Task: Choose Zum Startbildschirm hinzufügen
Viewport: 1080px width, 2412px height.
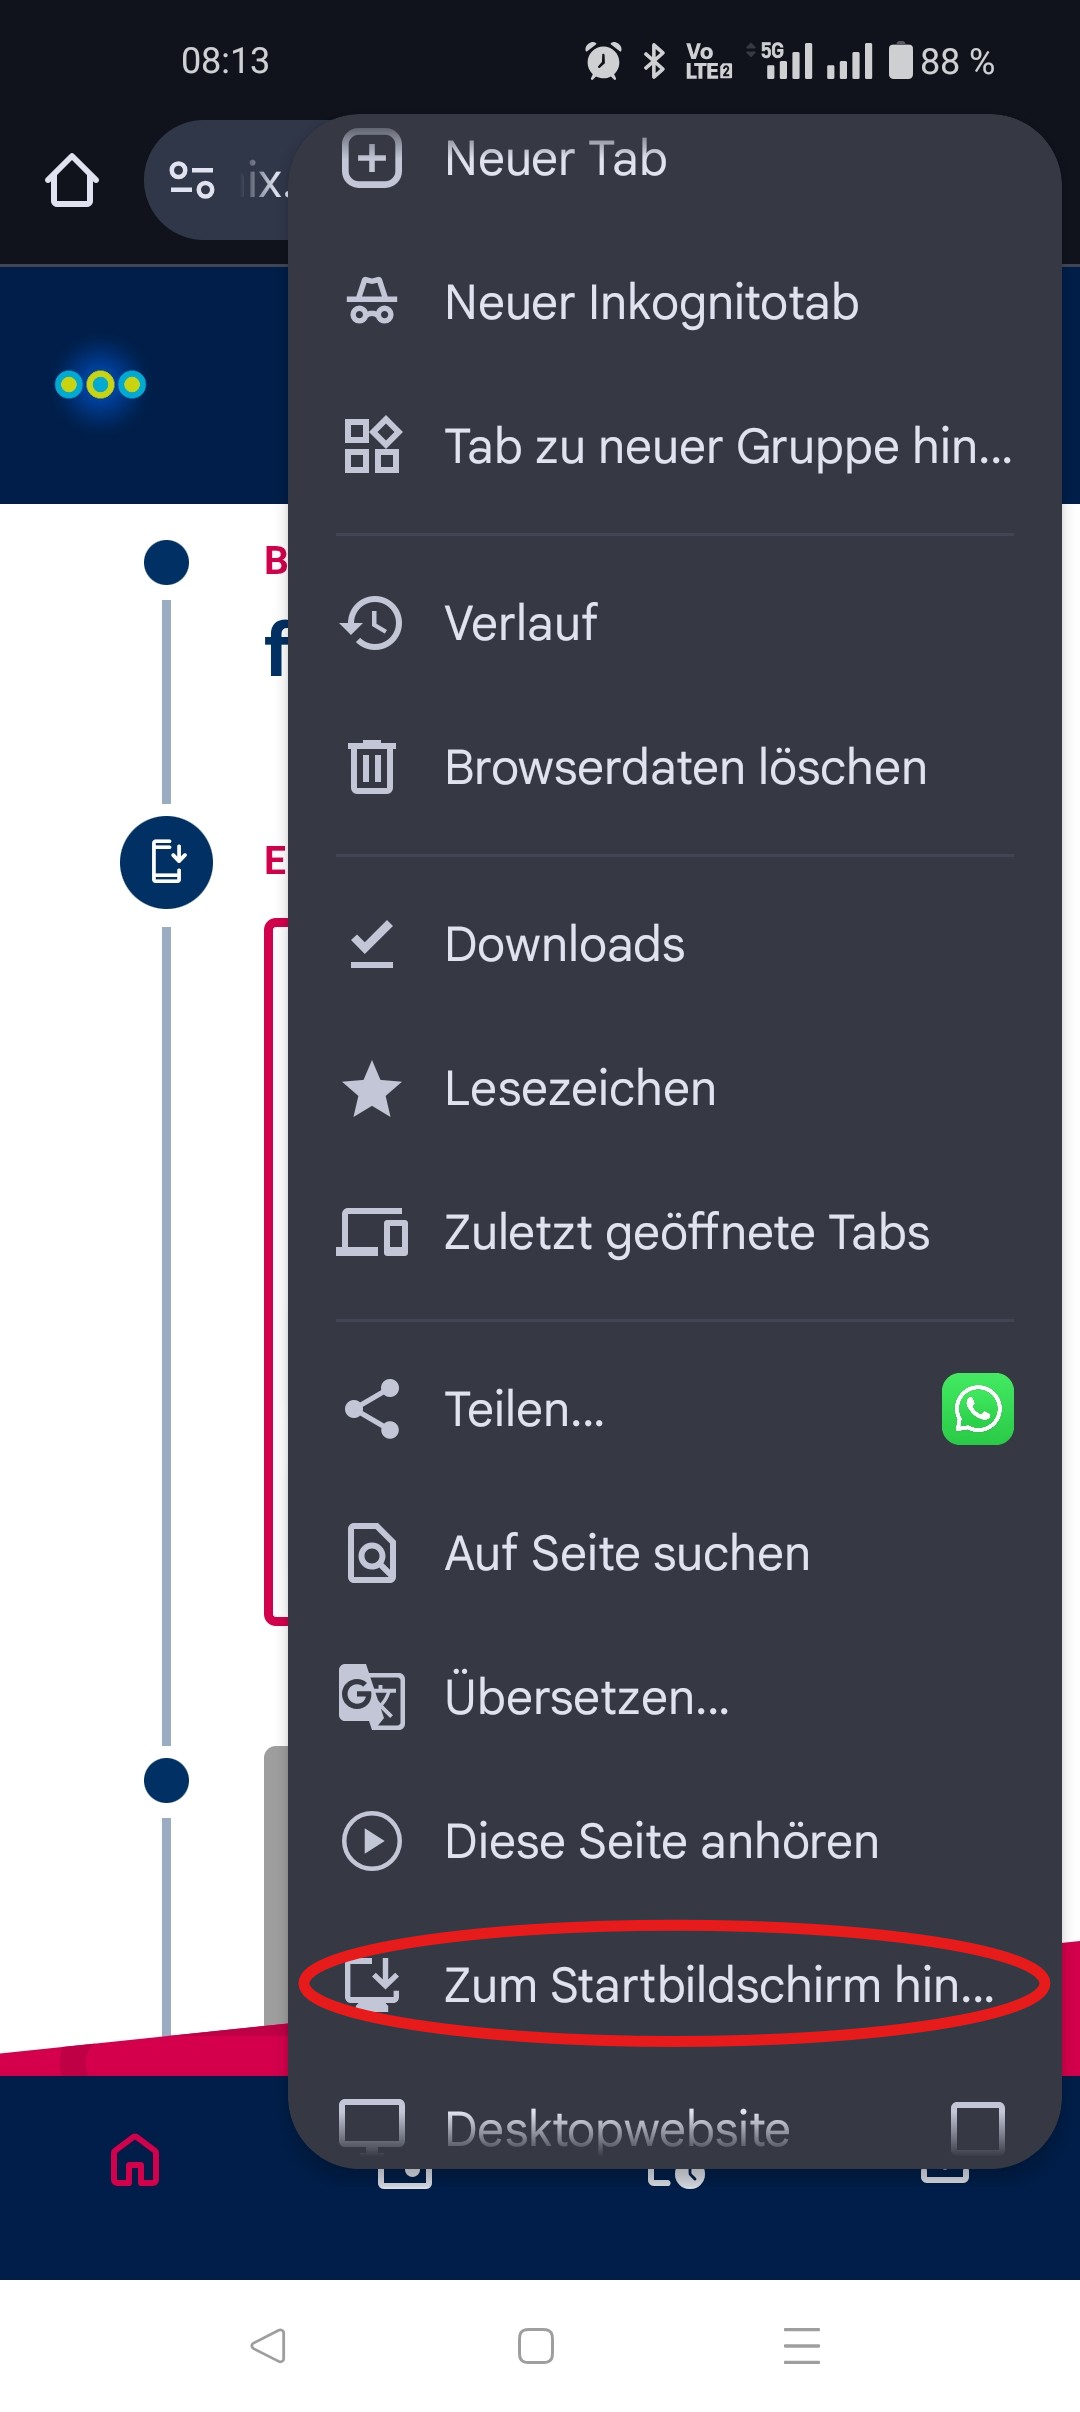Action: [718, 1985]
